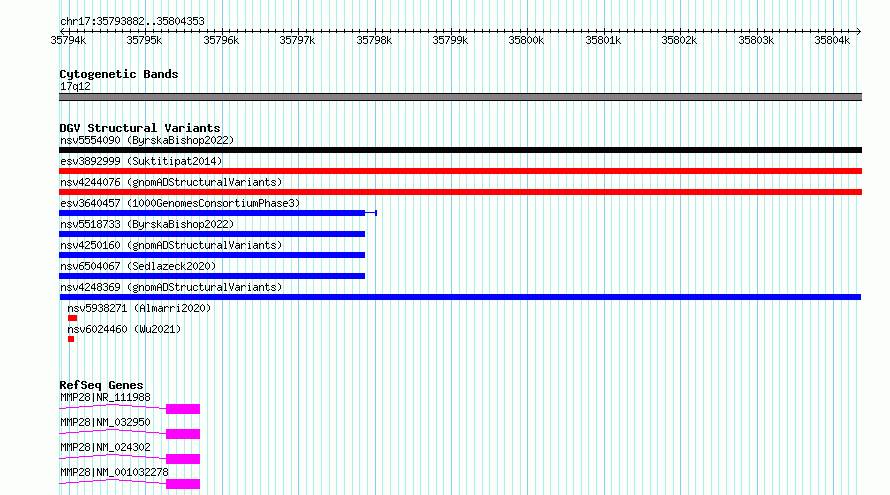
Task: Click the Cytogenetic Bands track title
Action: tap(119, 74)
